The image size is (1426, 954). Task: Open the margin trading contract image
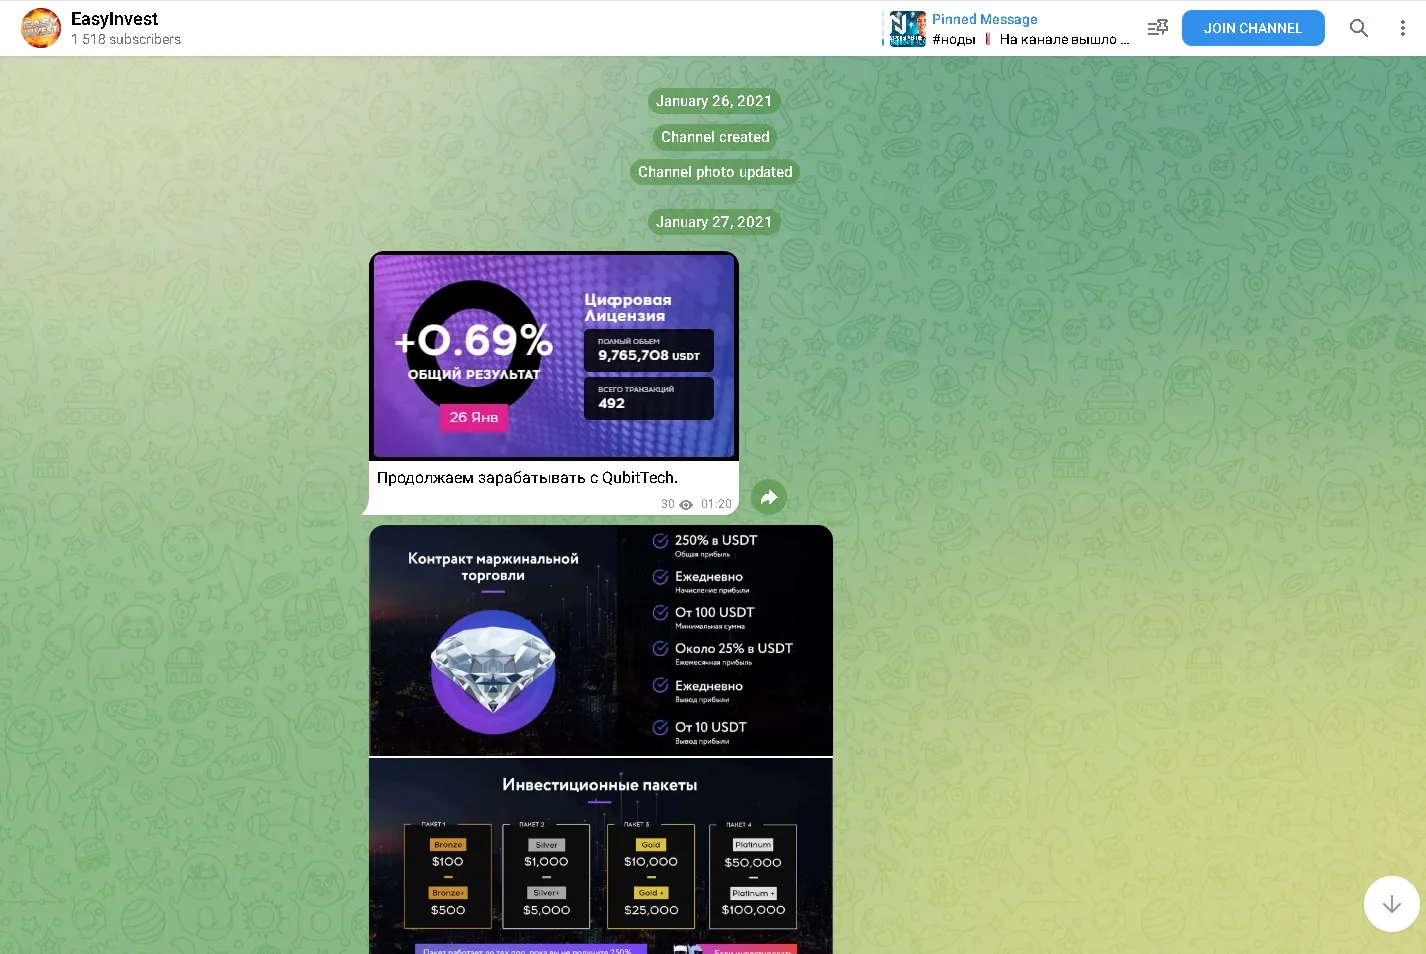(601, 640)
